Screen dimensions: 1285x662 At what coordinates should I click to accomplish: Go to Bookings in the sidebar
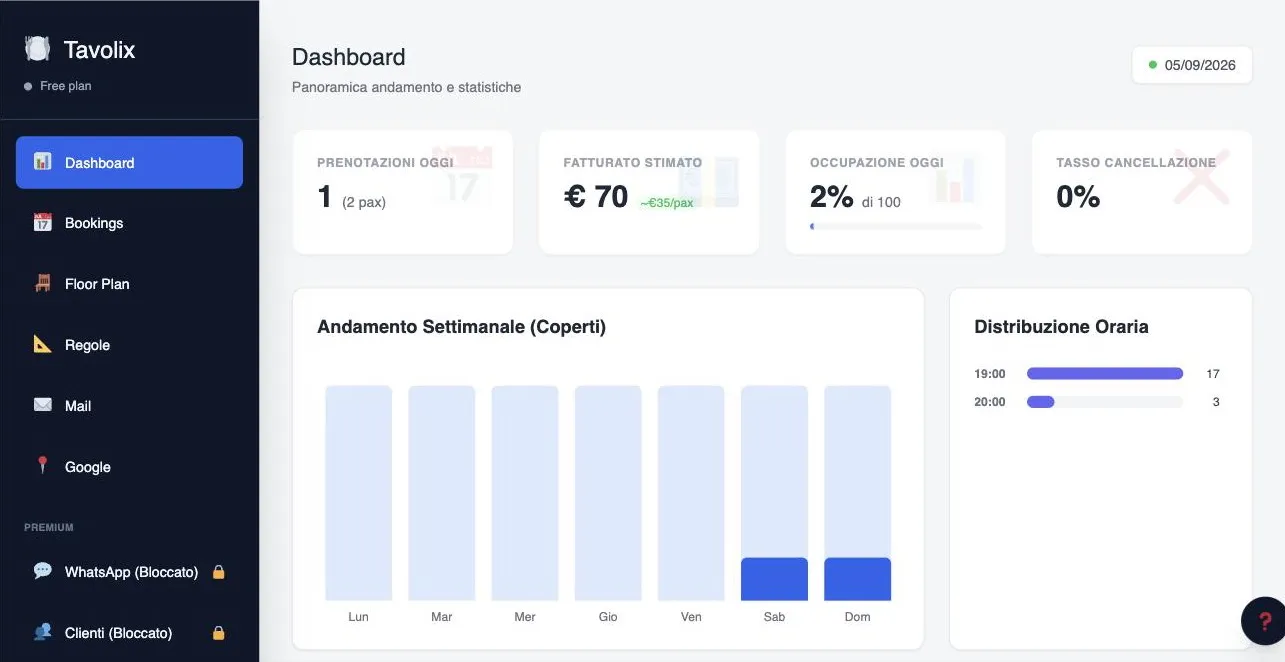pos(129,223)
